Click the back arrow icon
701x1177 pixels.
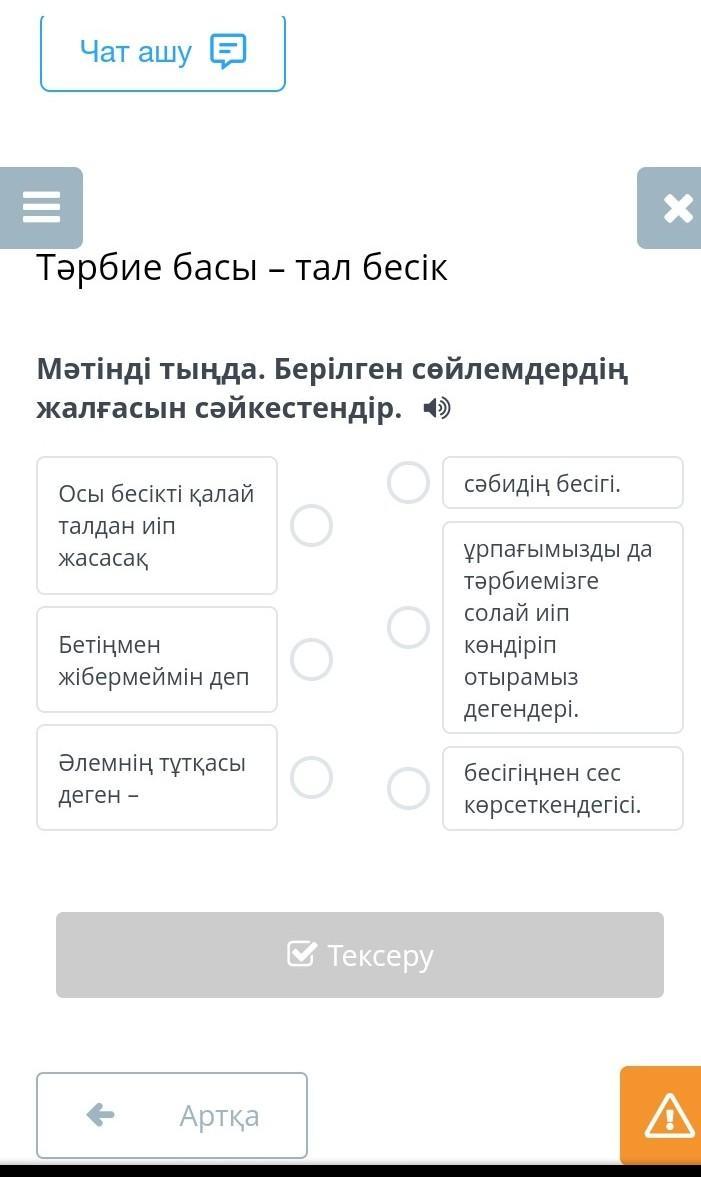pos(101,1114)
